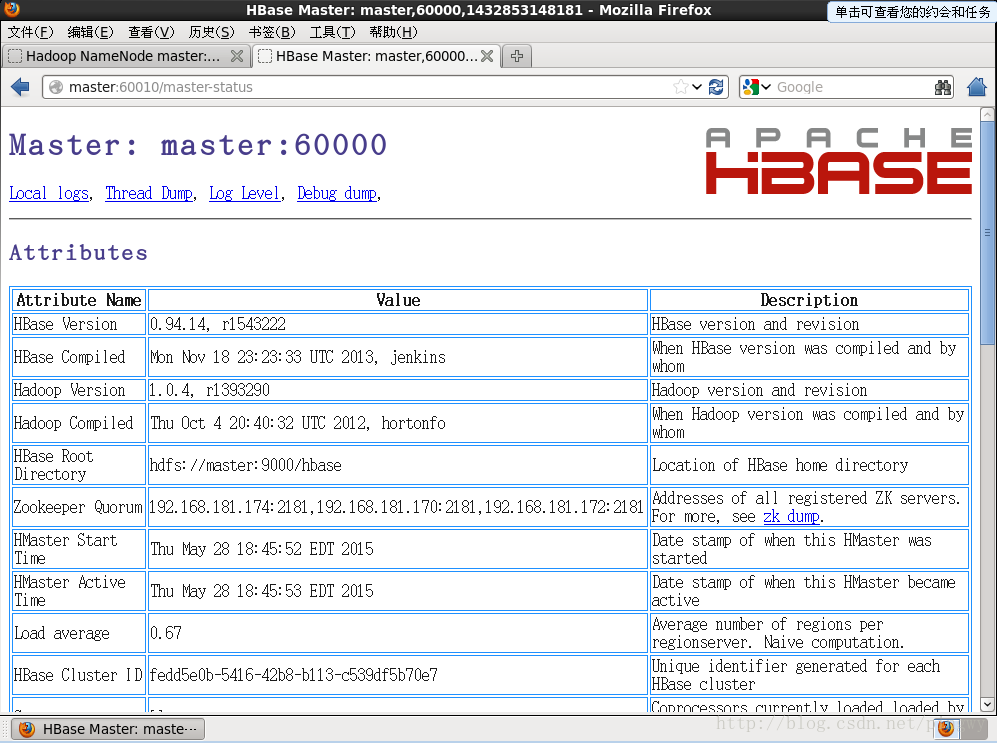Click value 'Mon Nov 18 23:23:33 UTC 2013, jenkins'

coord(298,357)
